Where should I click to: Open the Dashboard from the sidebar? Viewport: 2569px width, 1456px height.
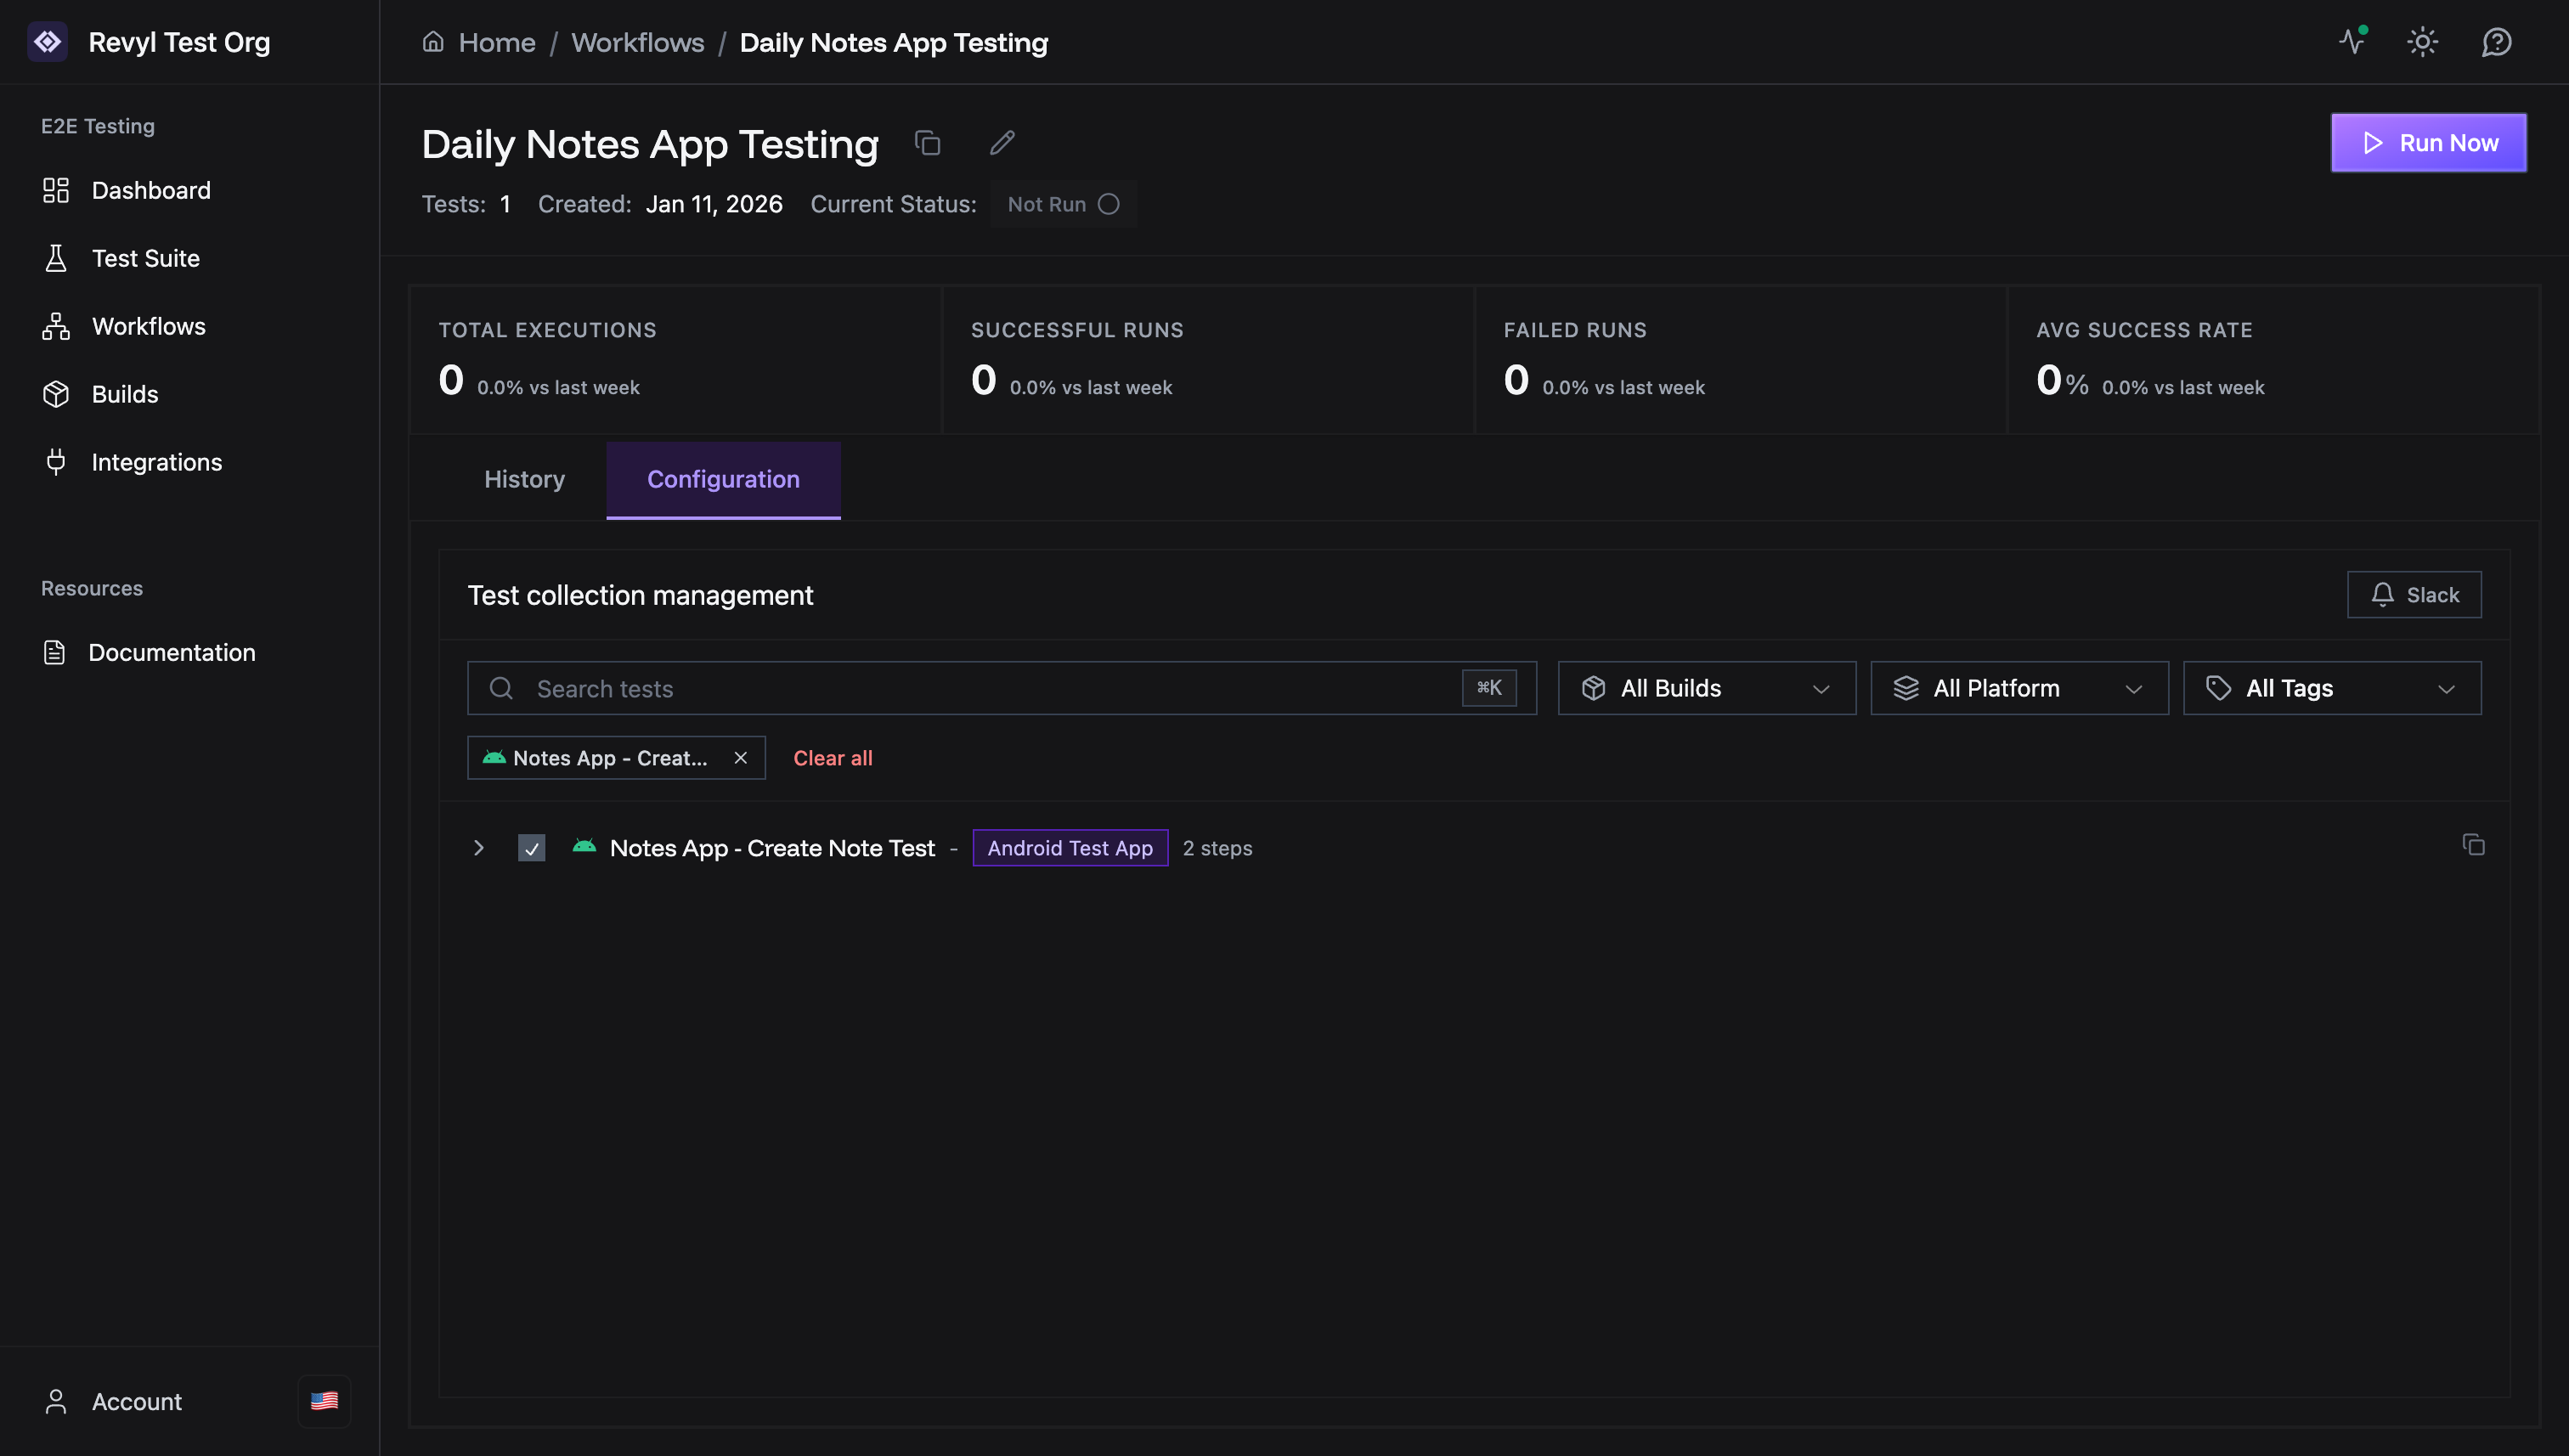pyautogui.click(x=150, y=190)
